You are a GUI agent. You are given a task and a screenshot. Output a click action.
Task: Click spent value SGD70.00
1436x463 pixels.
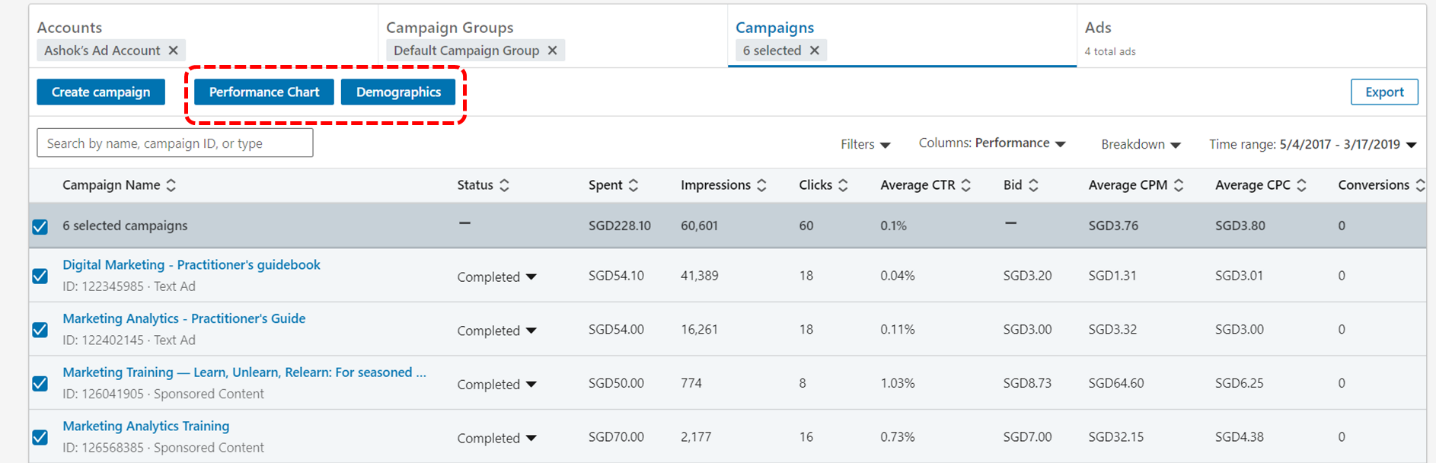coord(616,437)
